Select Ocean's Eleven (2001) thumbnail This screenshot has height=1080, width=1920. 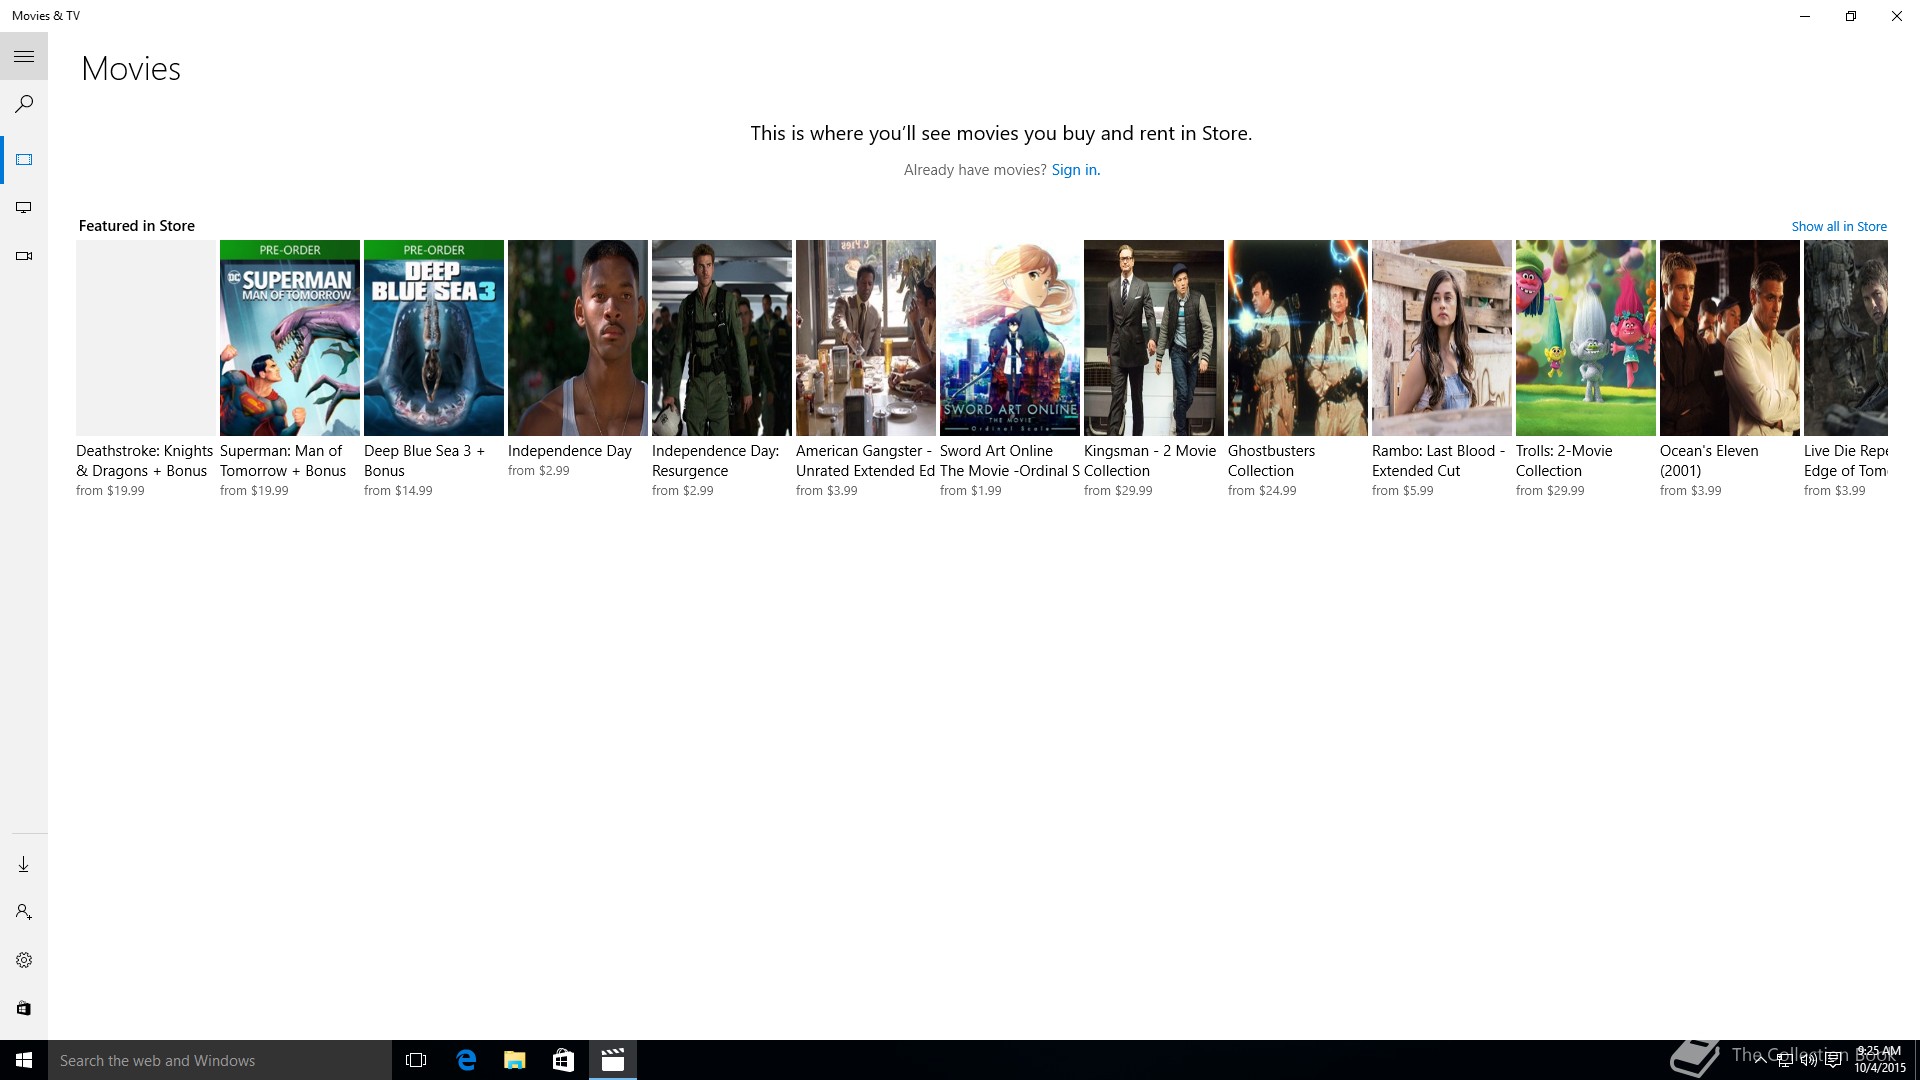point(1730,338)
